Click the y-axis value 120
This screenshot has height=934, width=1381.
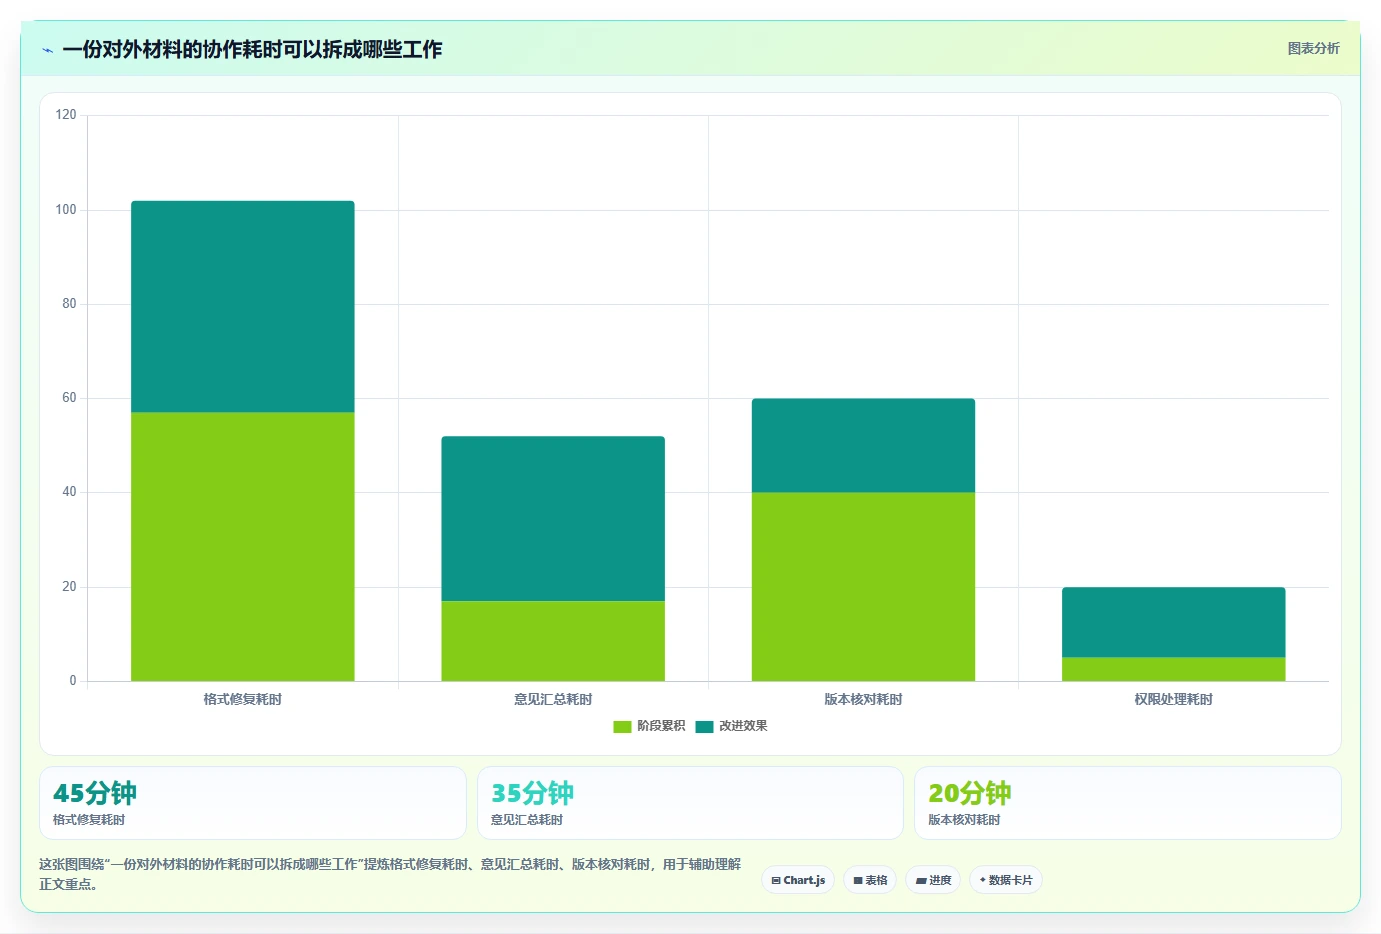point(66,115)
